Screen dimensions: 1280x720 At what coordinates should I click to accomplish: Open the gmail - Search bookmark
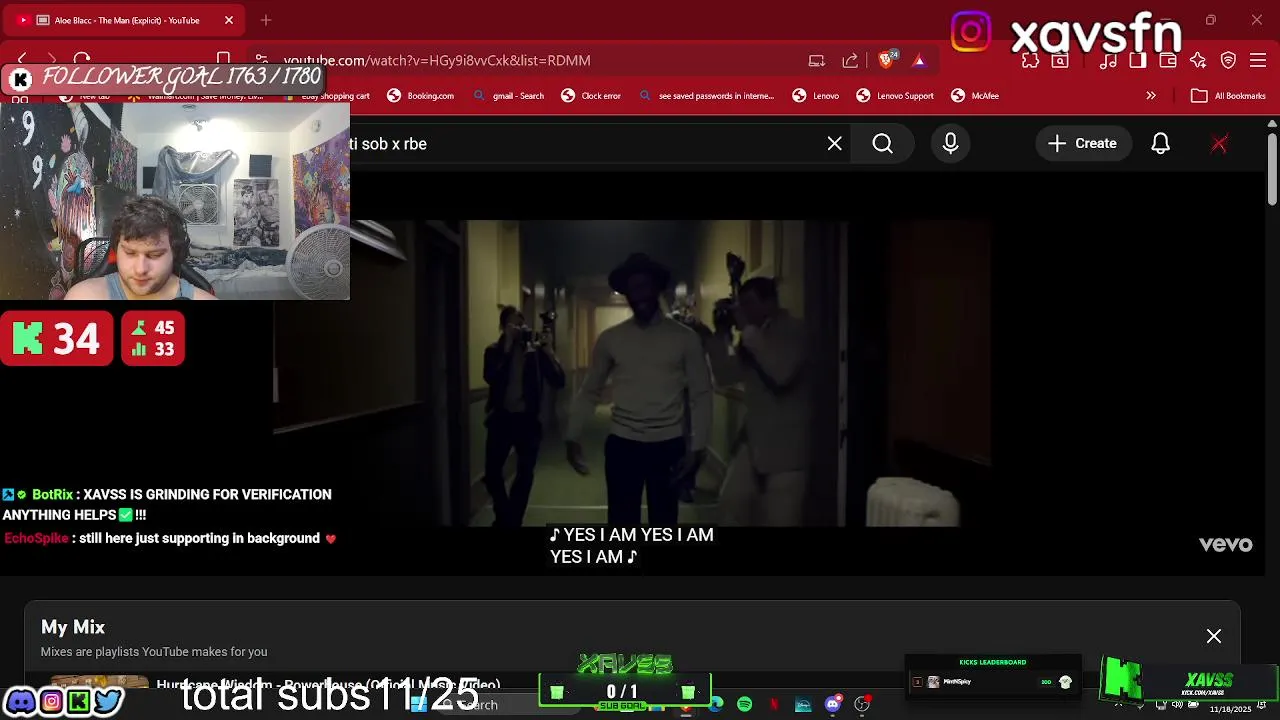(508, 96)
